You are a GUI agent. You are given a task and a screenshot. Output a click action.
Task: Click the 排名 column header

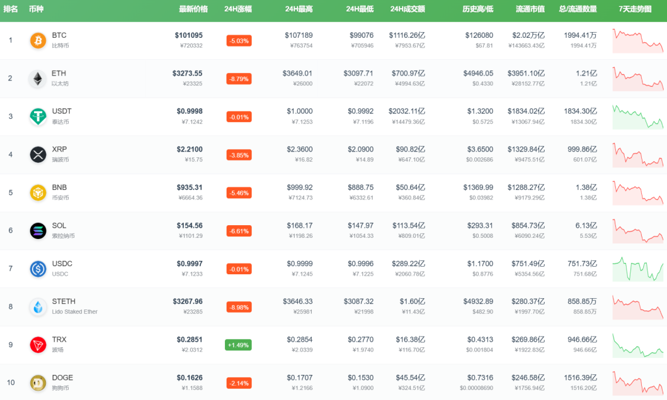click(x=11, y=8)
